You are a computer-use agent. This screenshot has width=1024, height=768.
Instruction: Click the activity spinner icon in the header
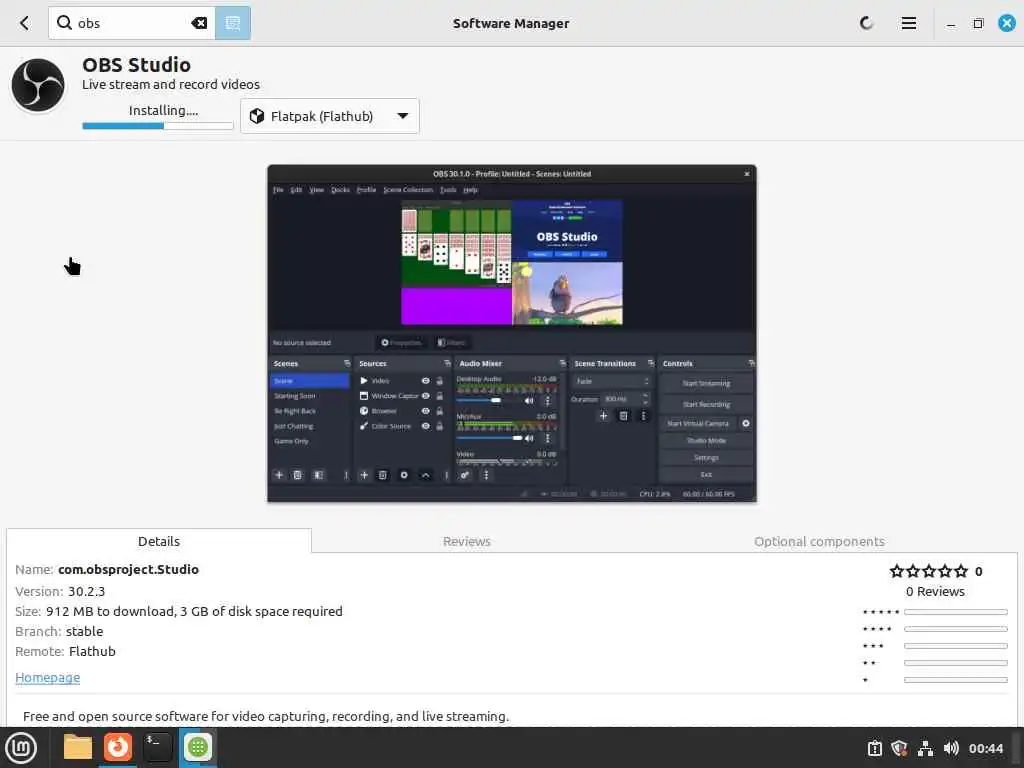click(x=867, y=24)
